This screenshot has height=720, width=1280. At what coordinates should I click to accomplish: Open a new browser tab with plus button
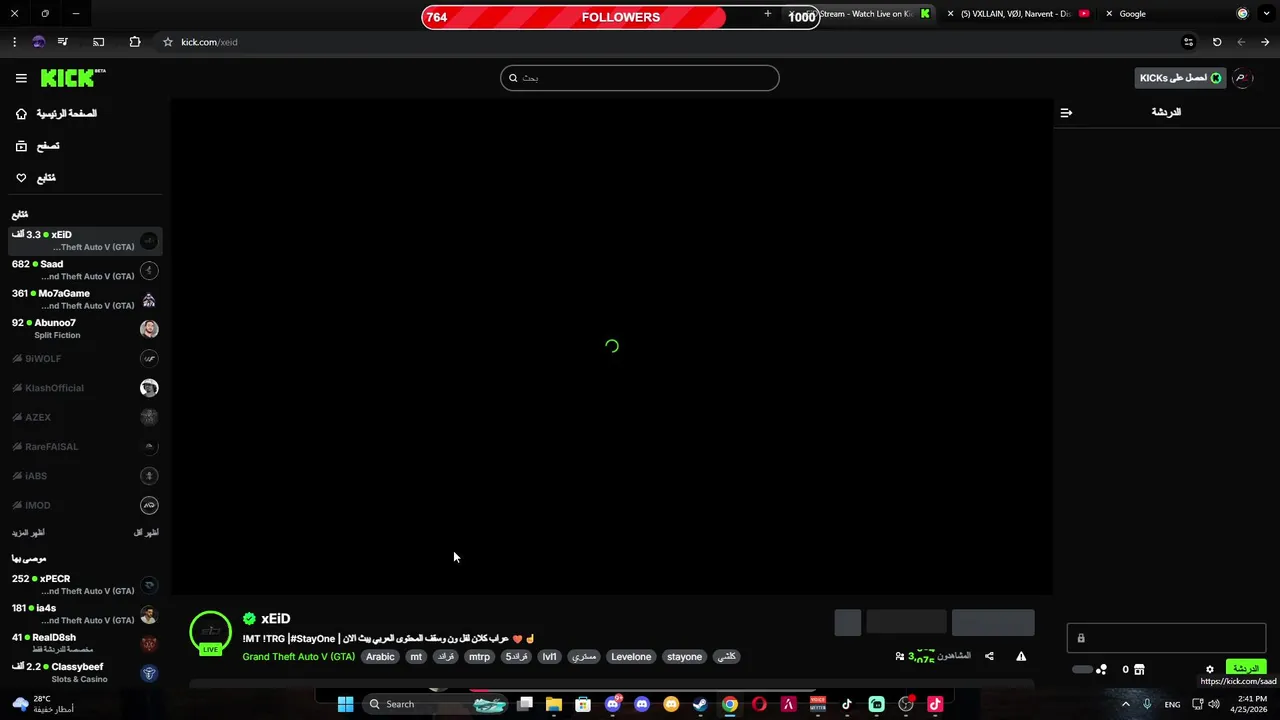768,13
